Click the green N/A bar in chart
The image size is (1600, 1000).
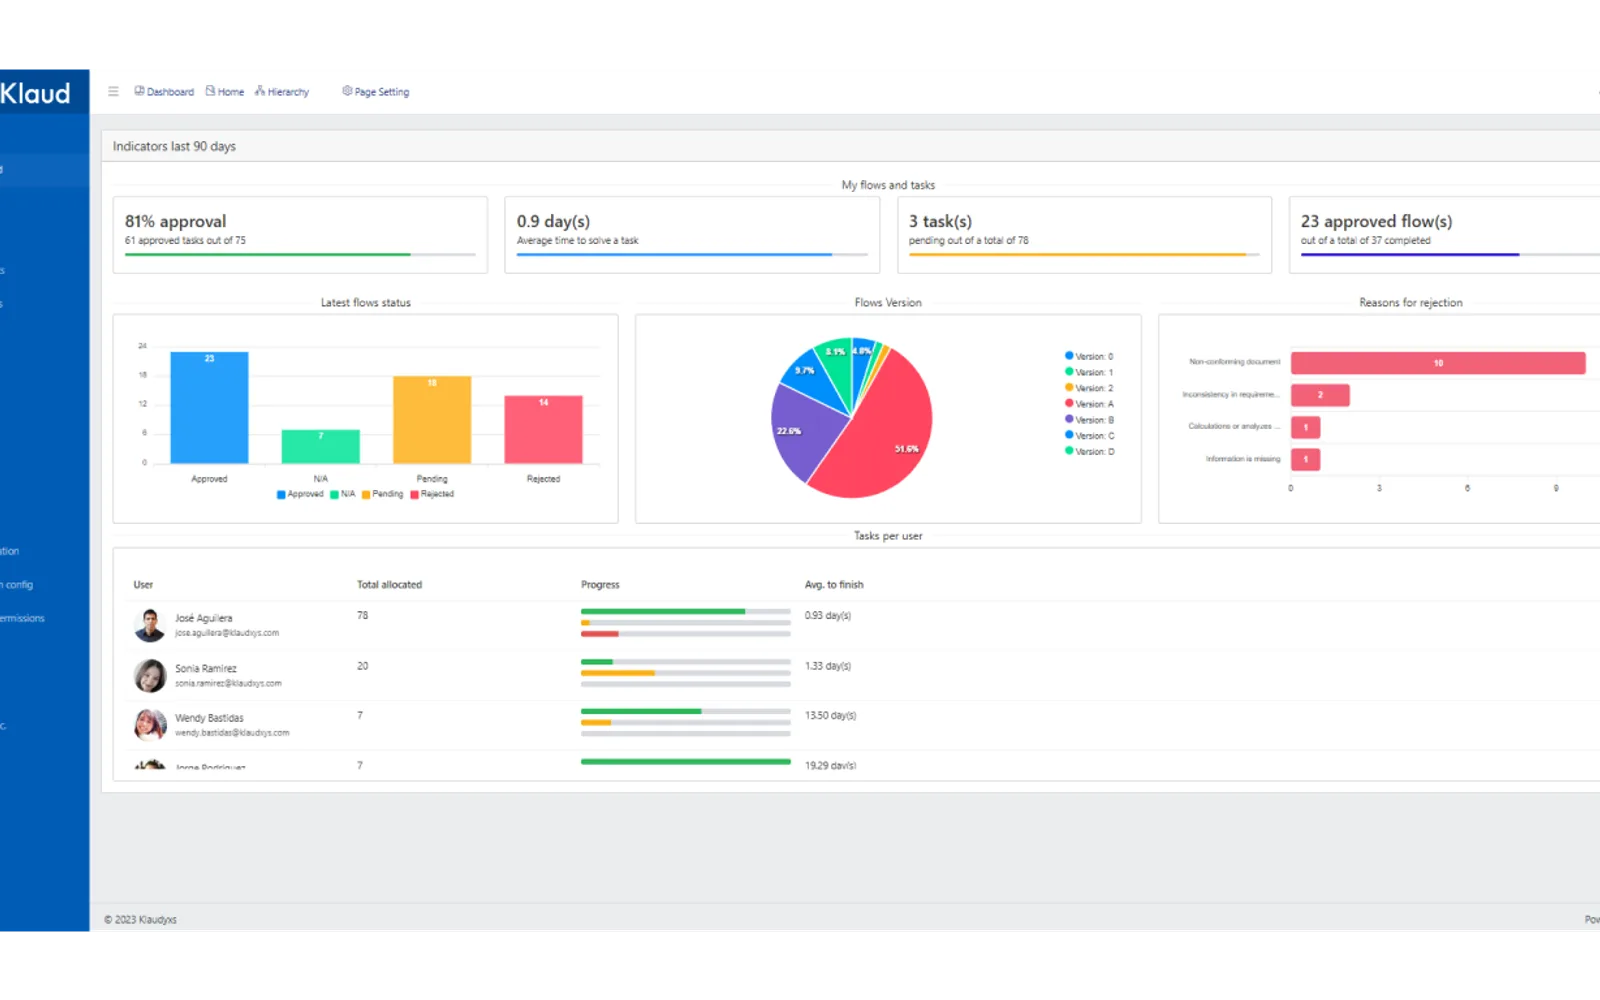point(320,446)
